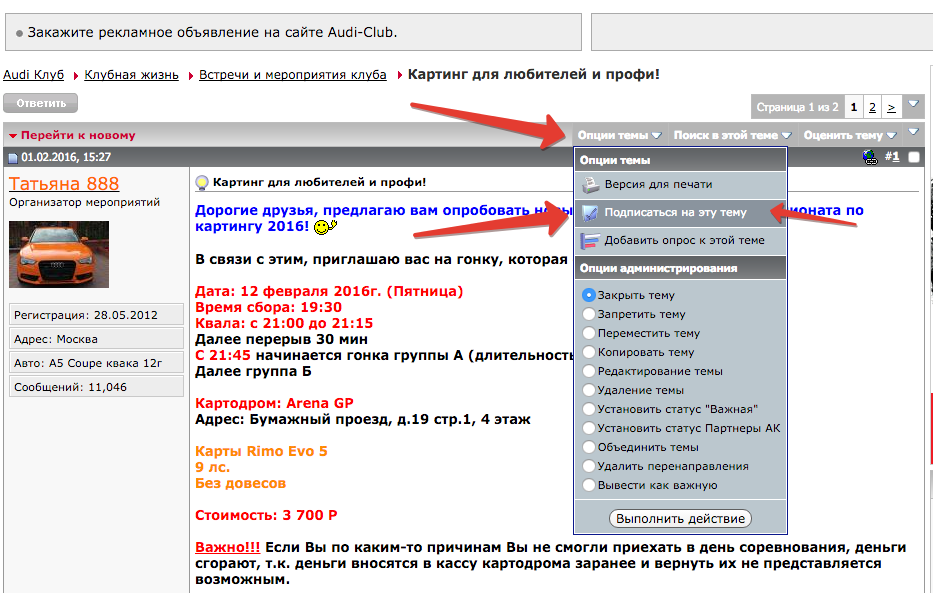Open the Audi Клуб breadcrumb link
The height and width of the screenshot is (593, 933).
pos(33,75)
